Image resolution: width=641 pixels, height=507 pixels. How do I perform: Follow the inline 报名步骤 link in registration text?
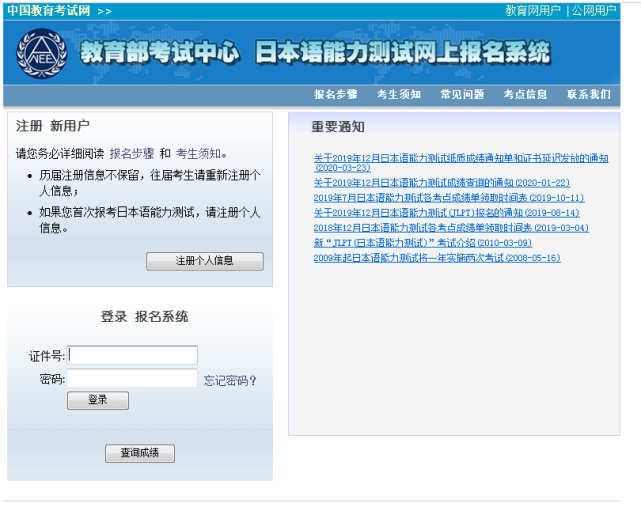click(x=132, y=154)
